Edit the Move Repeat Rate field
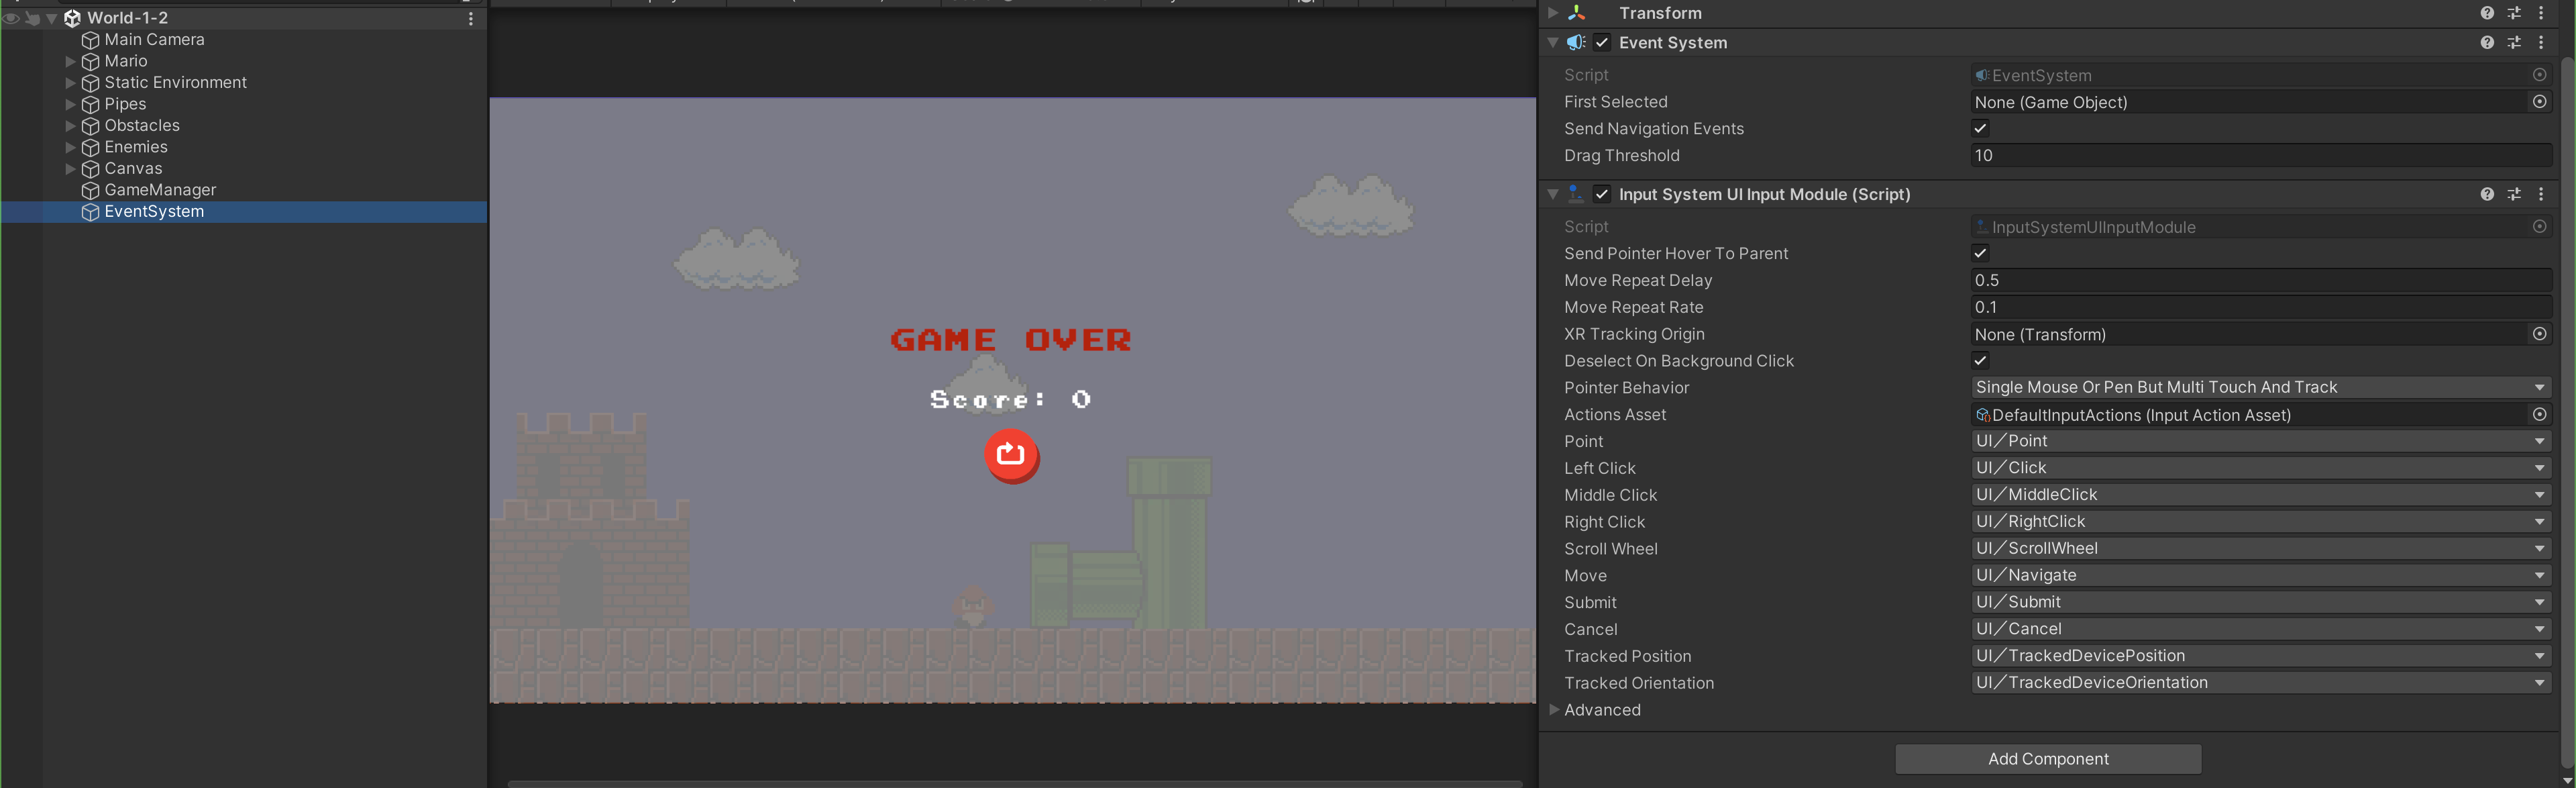 coord(2261,308)
